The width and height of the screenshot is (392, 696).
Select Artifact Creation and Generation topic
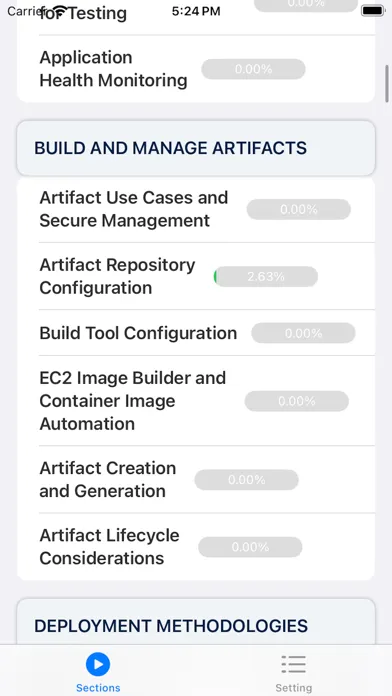[x=196, y=479]
